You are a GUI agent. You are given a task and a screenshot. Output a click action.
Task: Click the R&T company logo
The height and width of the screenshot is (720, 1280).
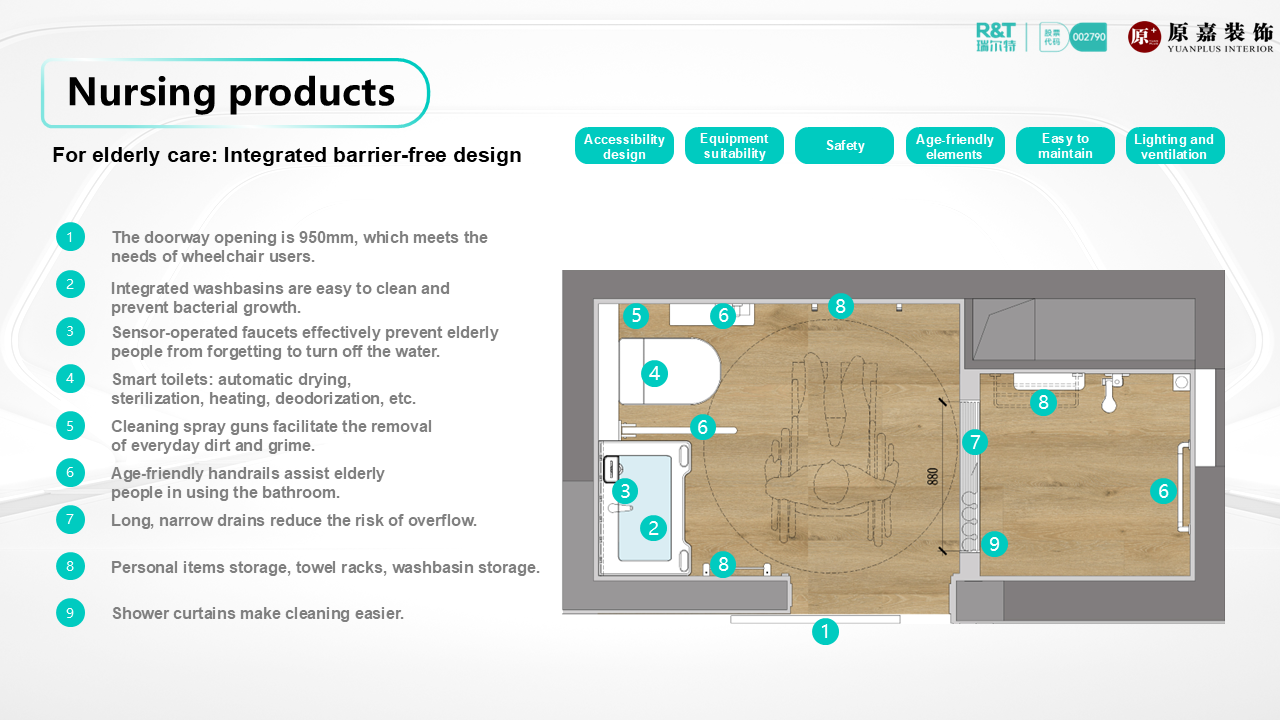tap(996, 37)
